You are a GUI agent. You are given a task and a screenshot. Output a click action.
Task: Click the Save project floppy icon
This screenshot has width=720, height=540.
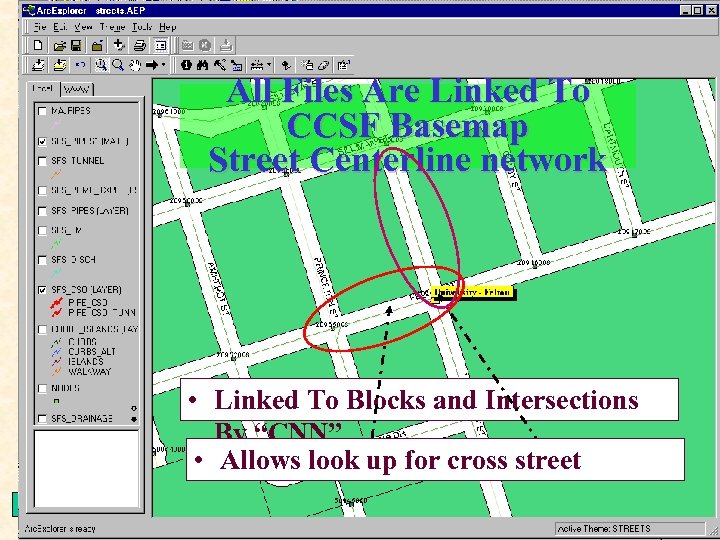(x=76, y=45)
